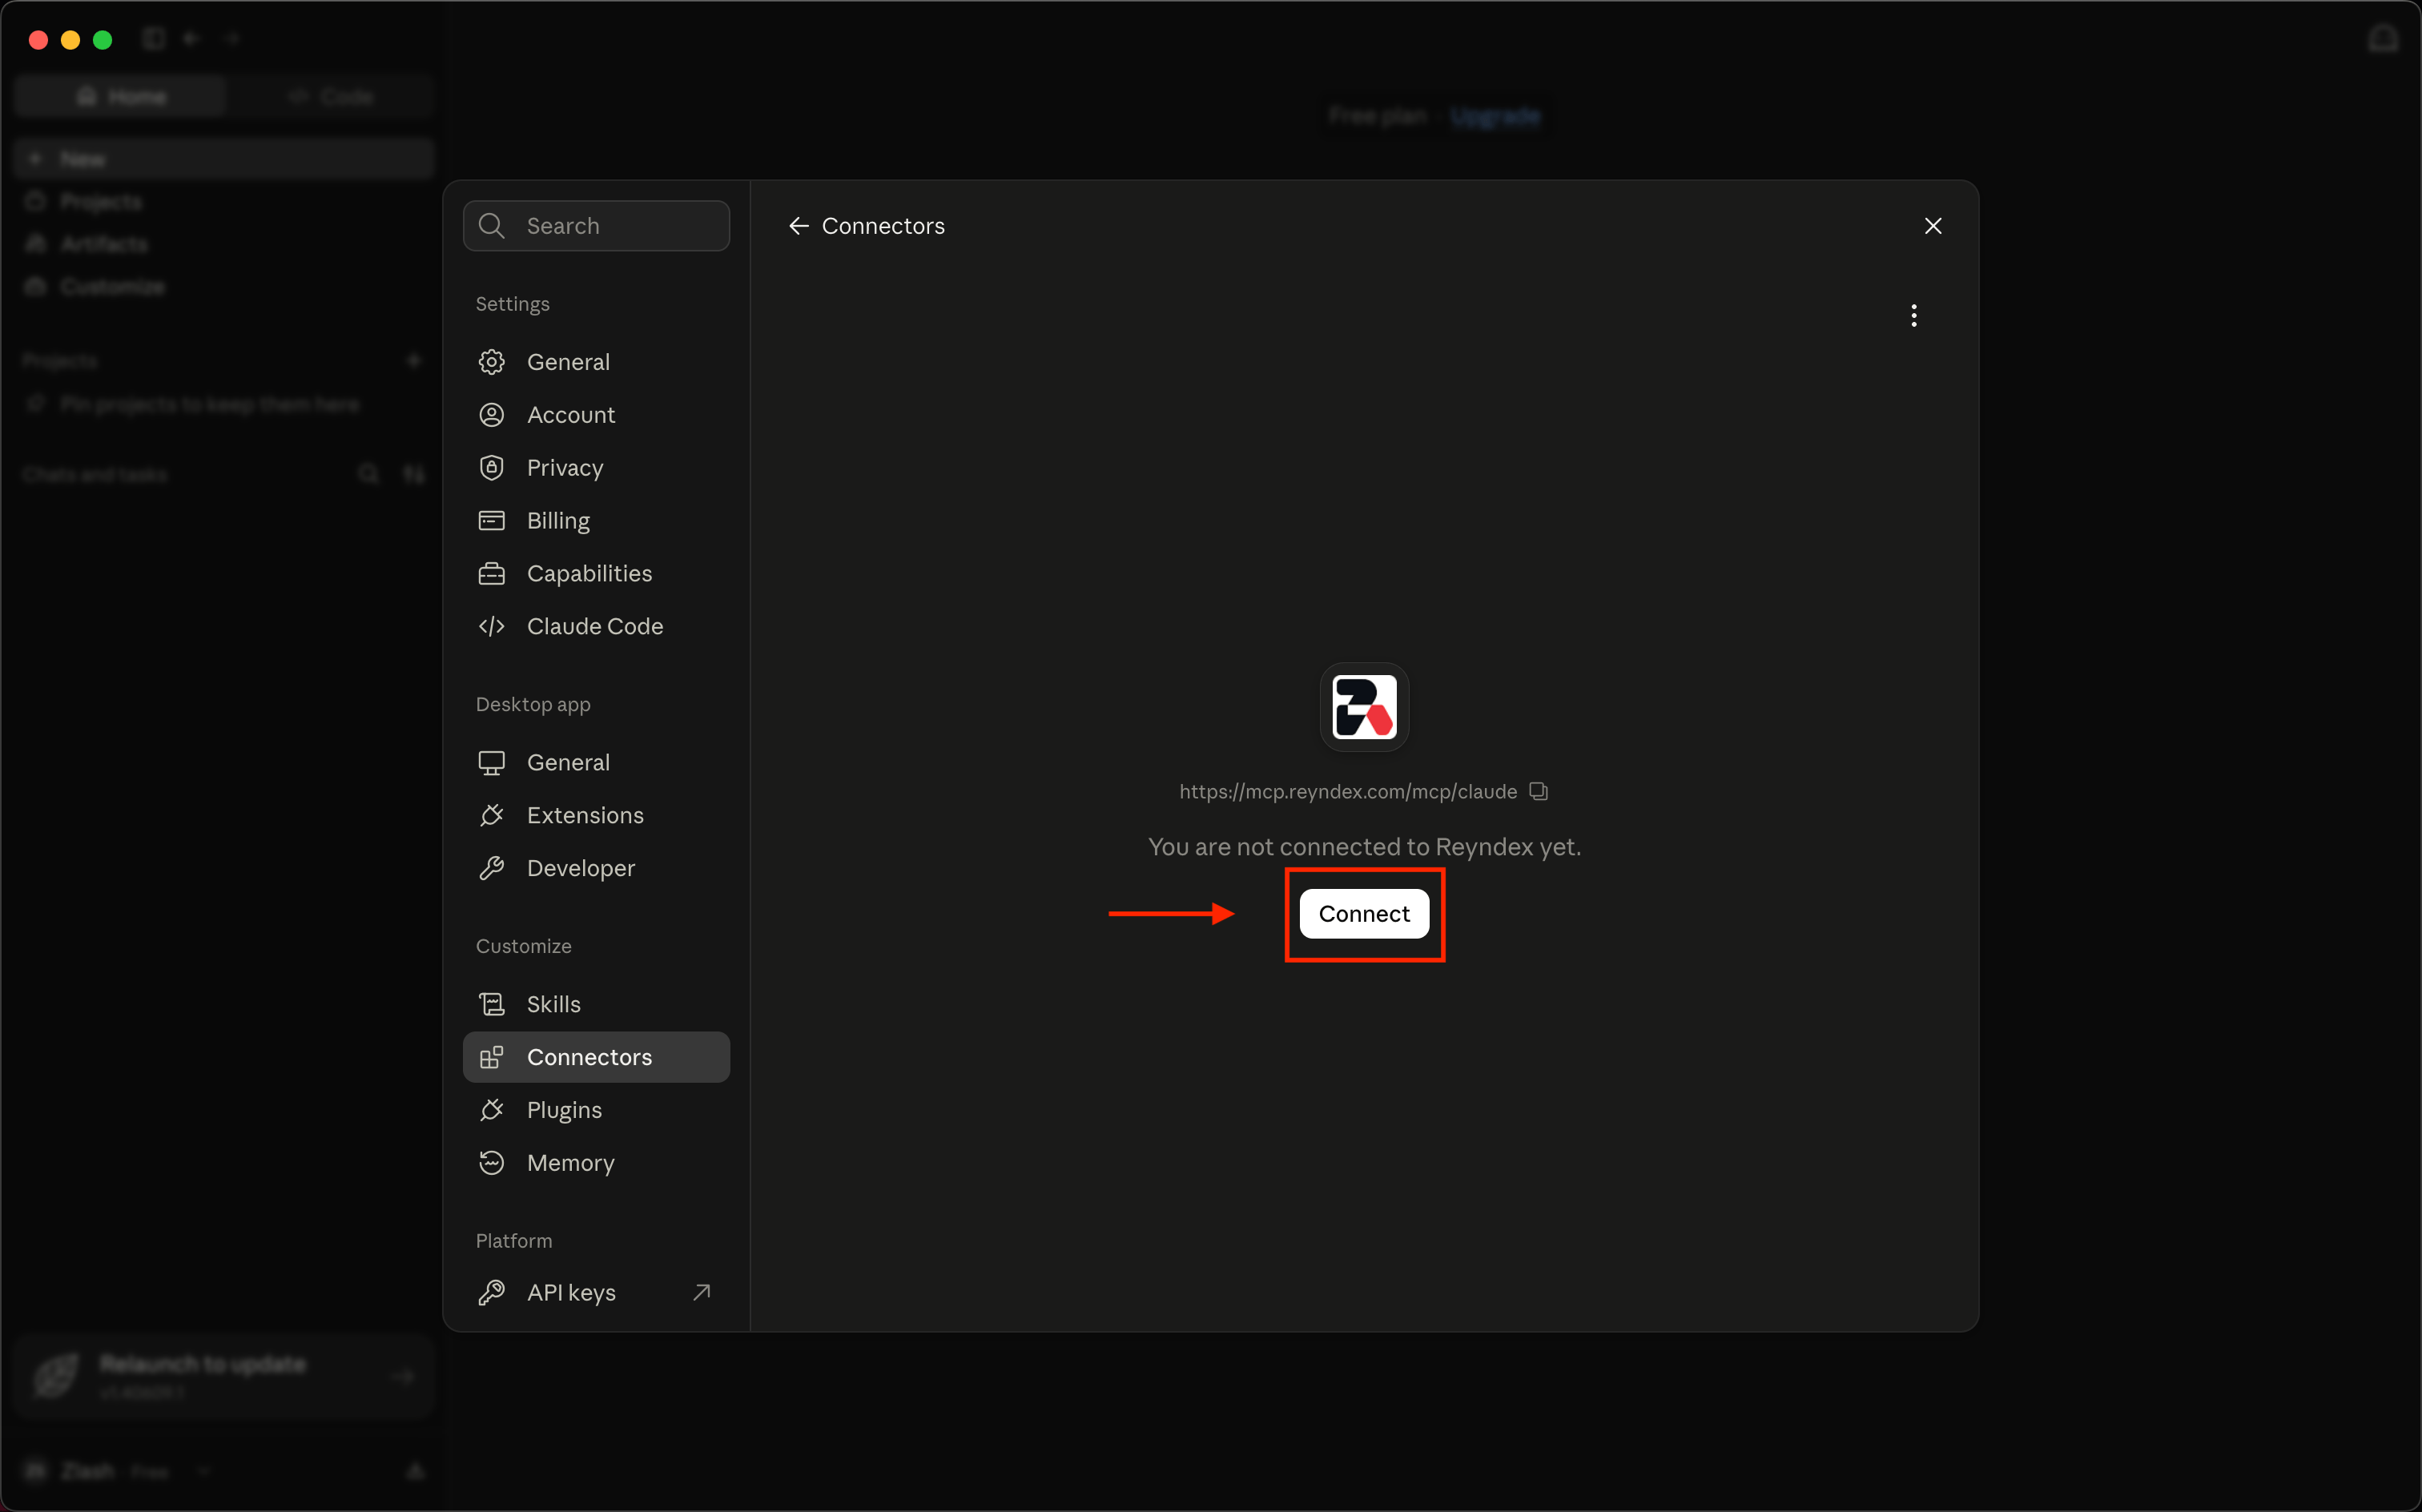Switch to the Code tab in background

(331, 97)
